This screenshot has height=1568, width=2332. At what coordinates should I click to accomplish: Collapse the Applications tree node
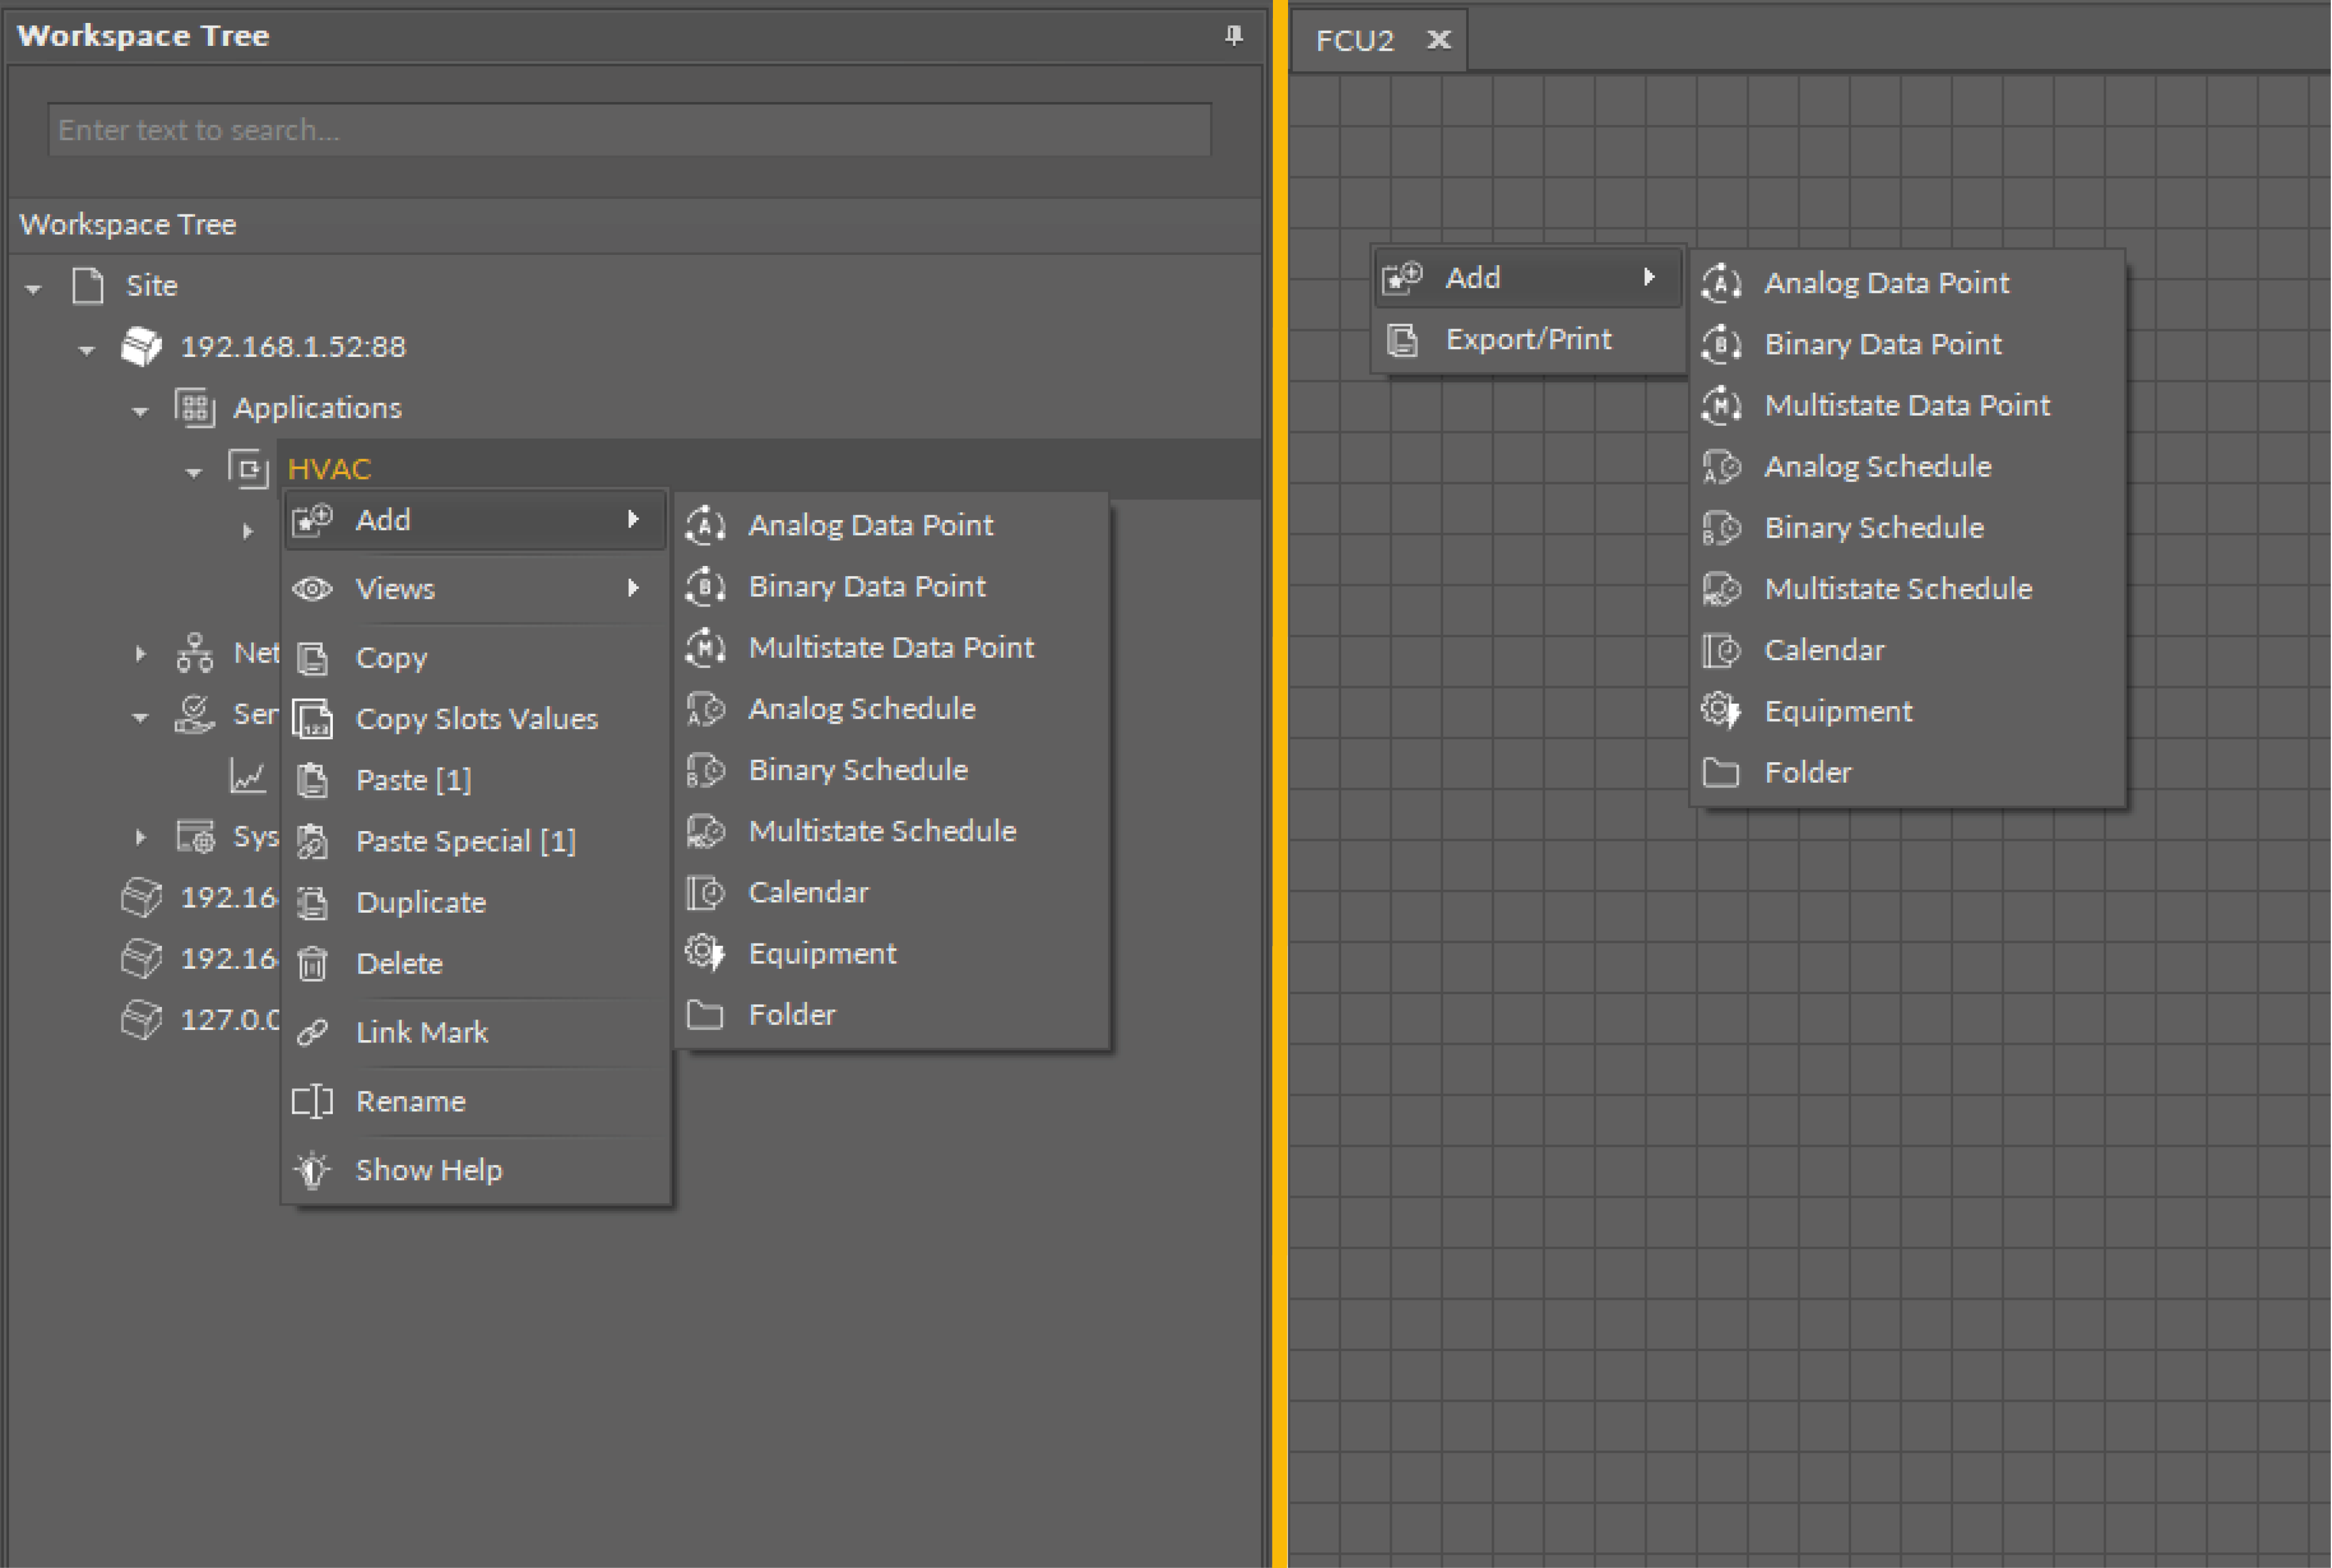point(140,411)
